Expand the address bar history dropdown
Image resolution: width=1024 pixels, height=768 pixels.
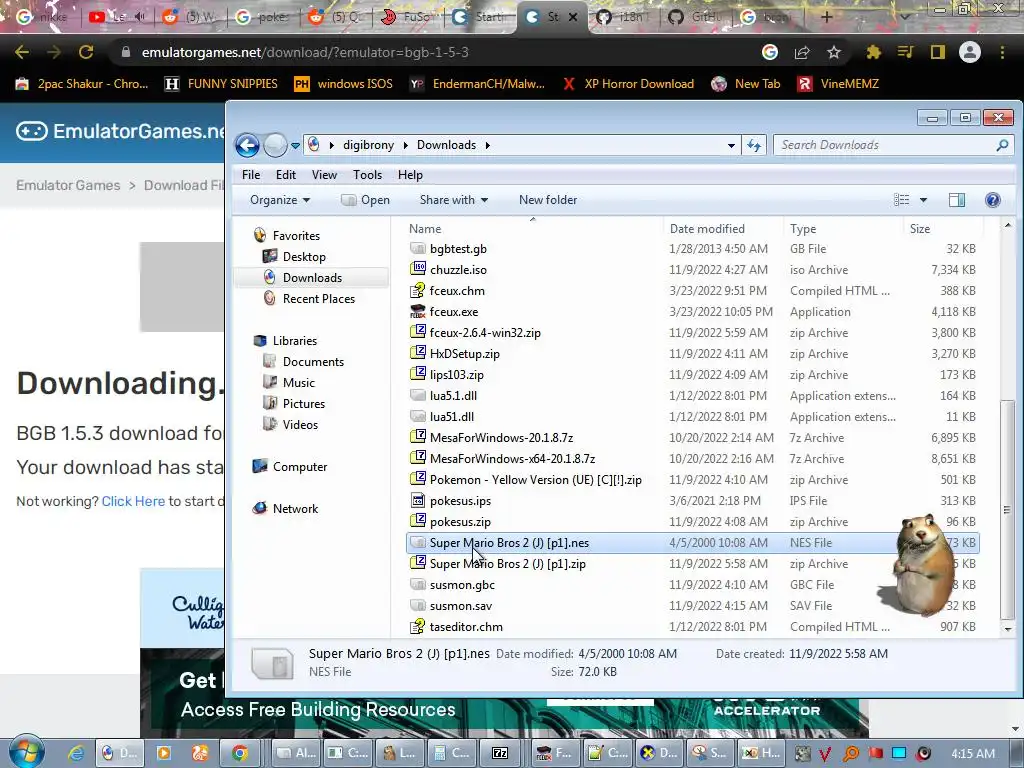tap(731, 145)
